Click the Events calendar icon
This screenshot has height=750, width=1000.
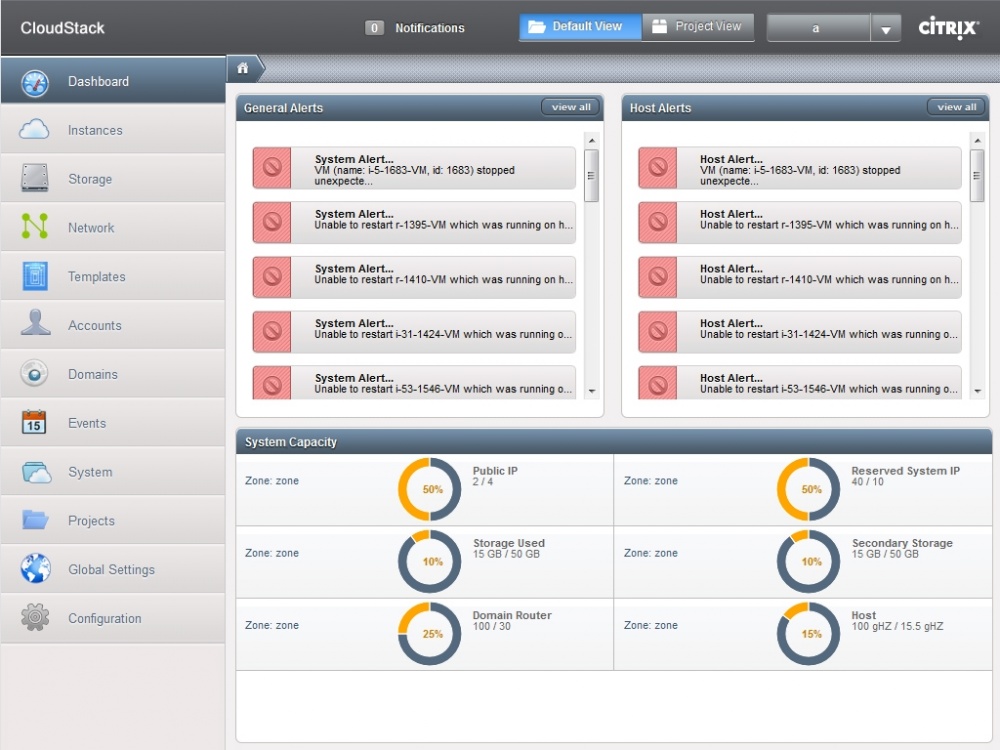(x=34, y=422)
